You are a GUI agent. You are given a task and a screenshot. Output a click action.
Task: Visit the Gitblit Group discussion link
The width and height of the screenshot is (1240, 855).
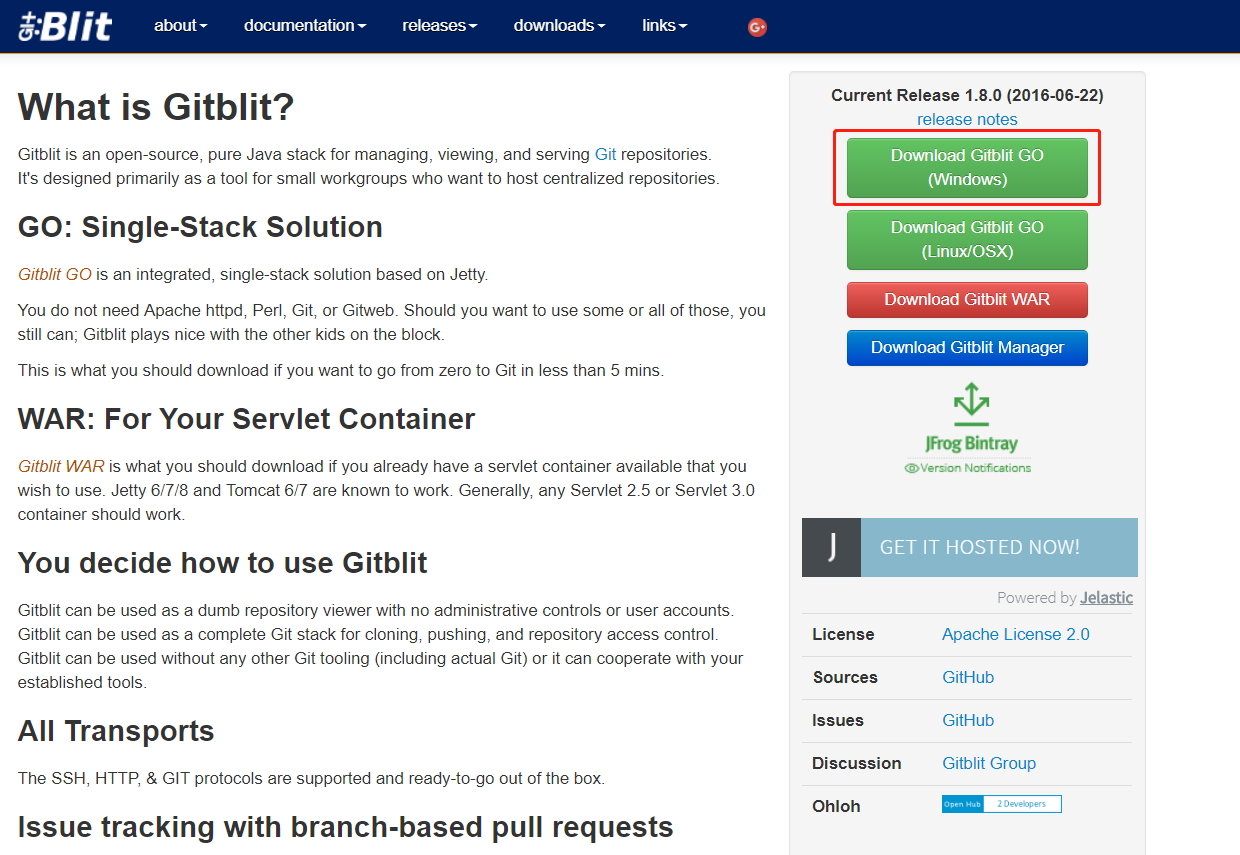pos(989,764)
